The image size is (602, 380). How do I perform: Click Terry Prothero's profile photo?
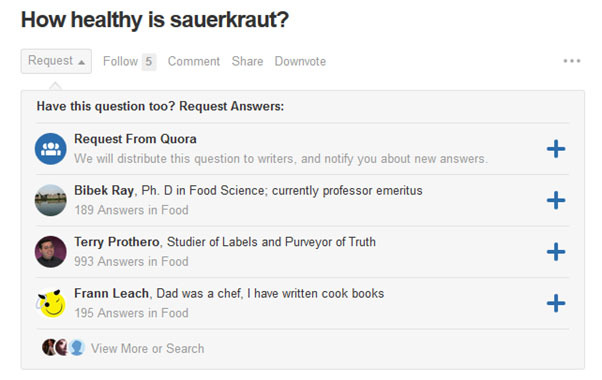coord(51,252)
